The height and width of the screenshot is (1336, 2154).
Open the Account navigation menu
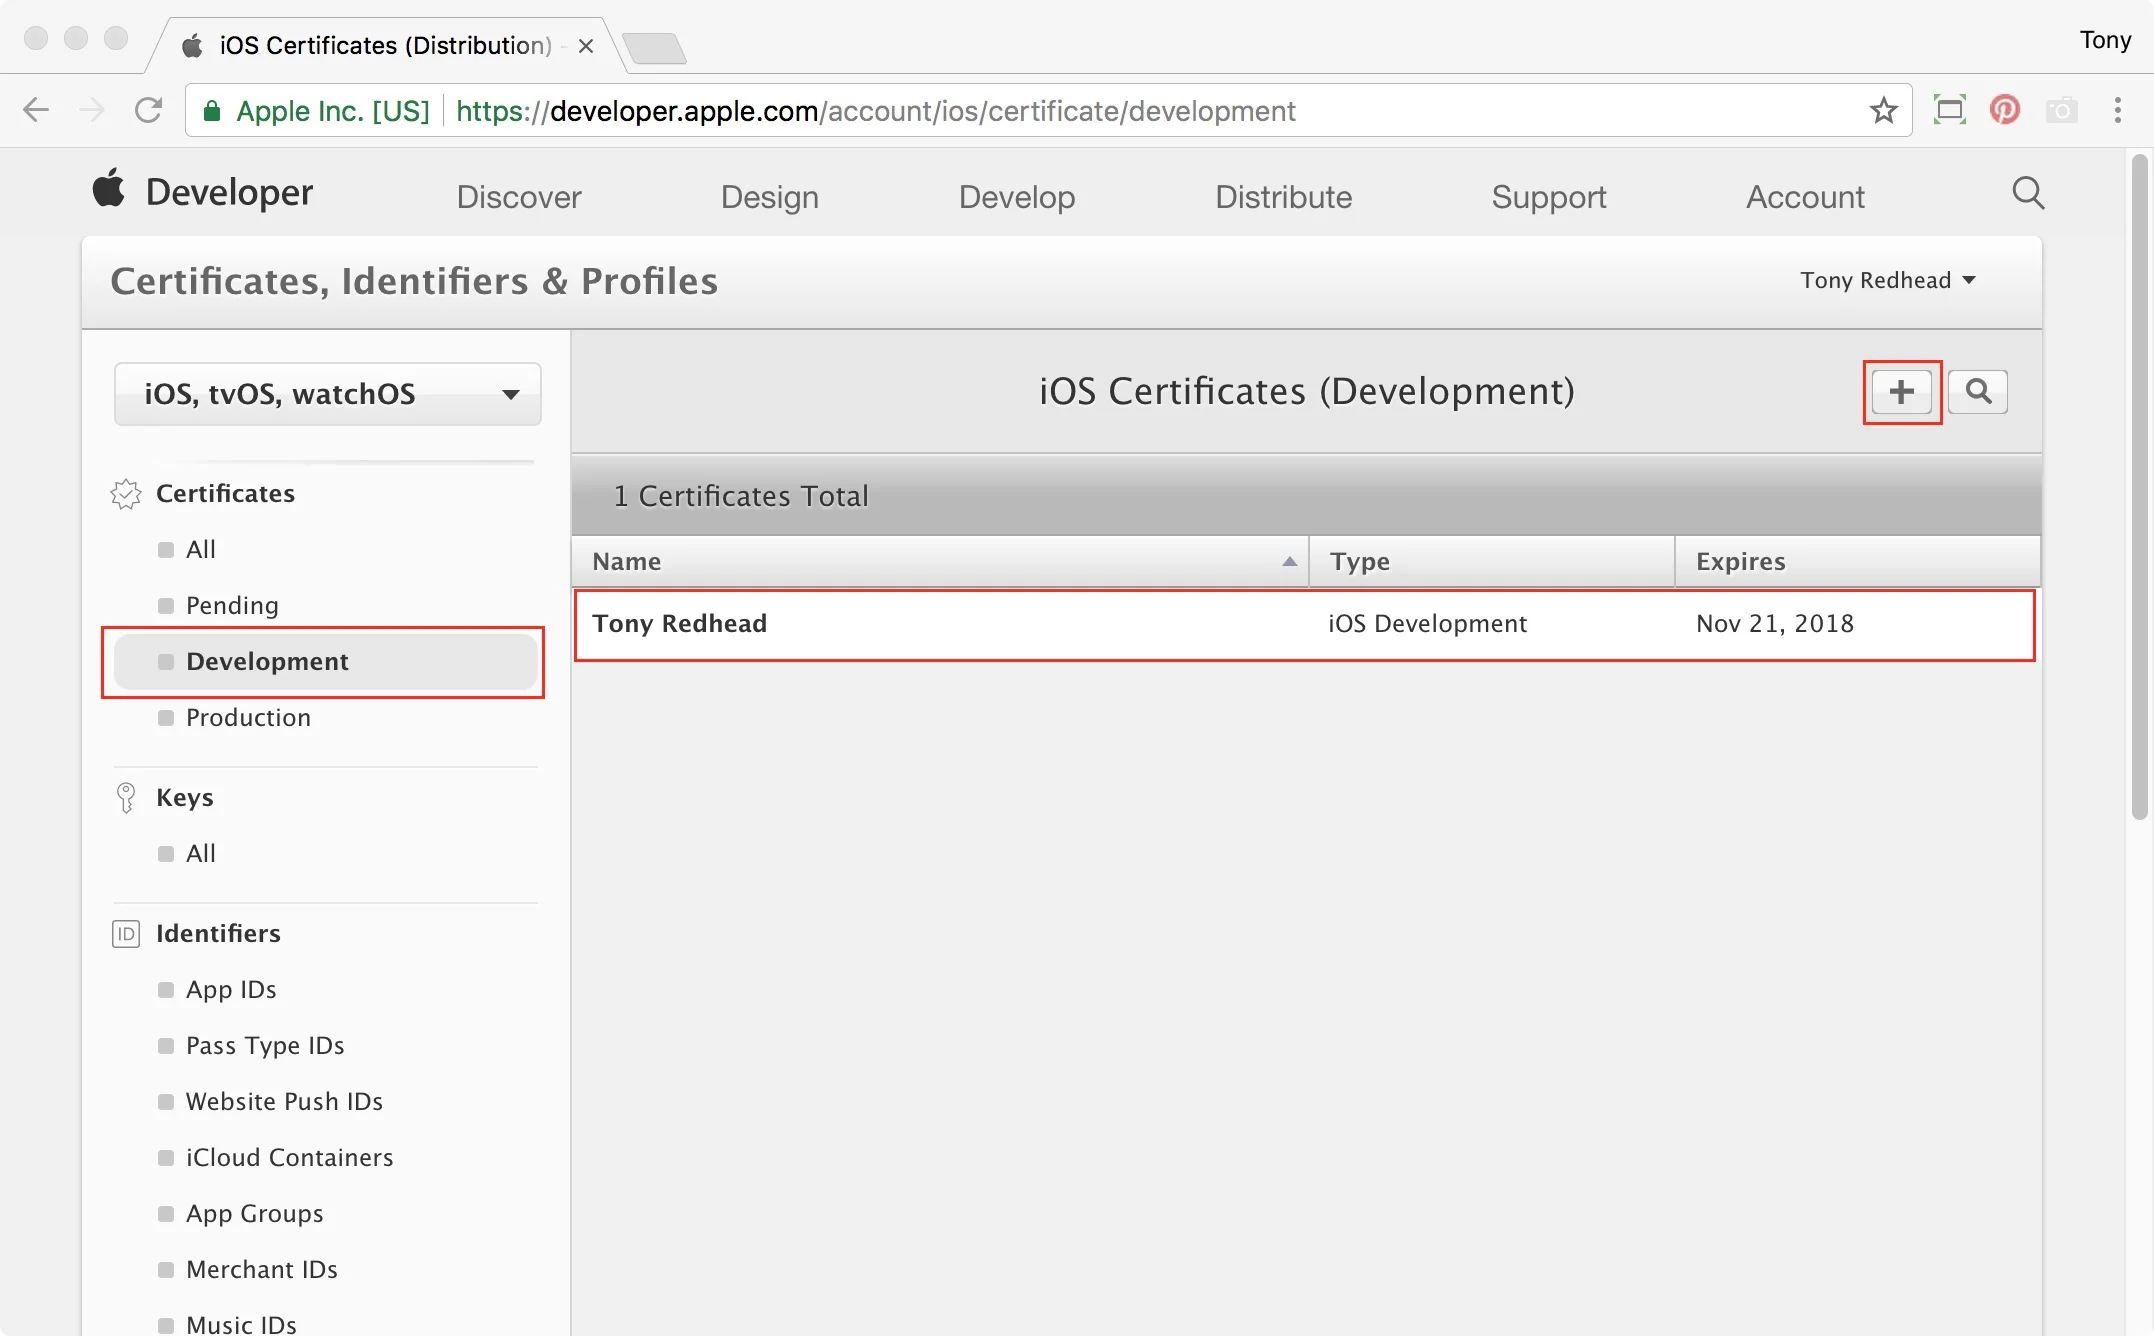tap(1804, 197)
